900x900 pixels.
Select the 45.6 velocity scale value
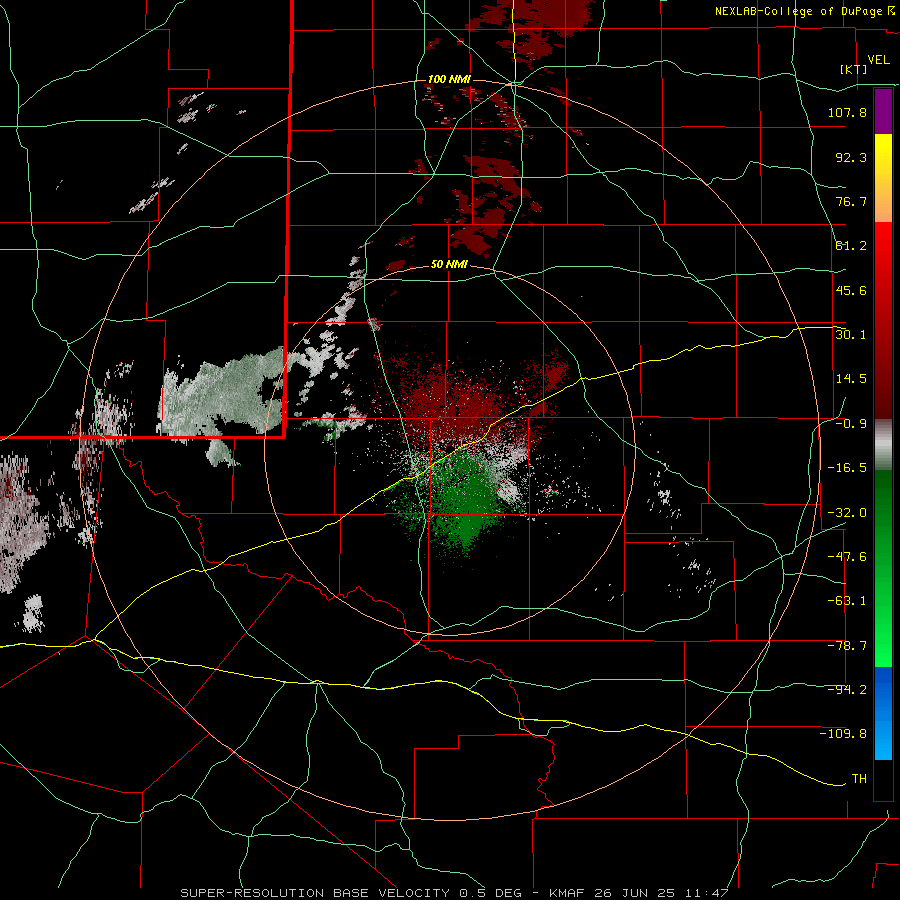pos(851,290)
